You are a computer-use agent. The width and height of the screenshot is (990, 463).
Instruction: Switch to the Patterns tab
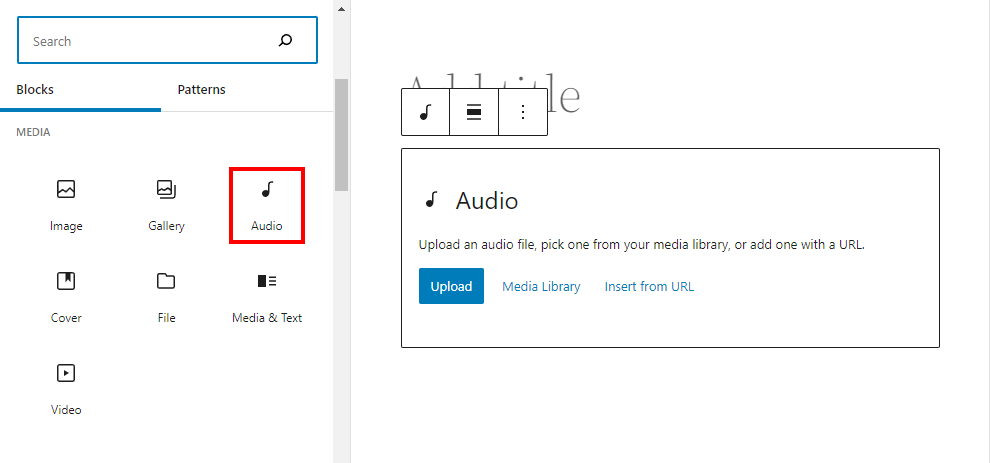click(x=201, y=90)
